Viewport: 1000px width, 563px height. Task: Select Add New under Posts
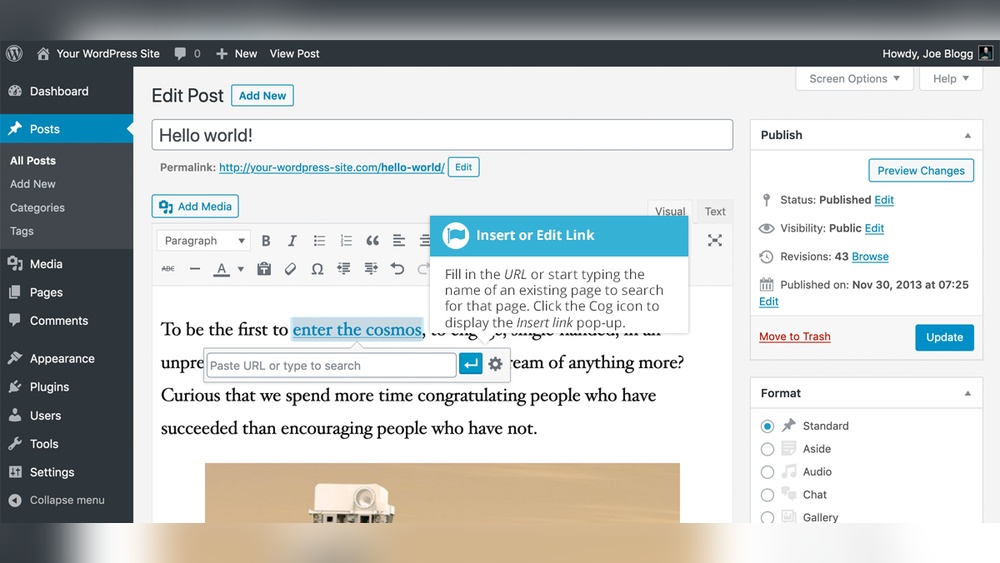pos(33,184)
